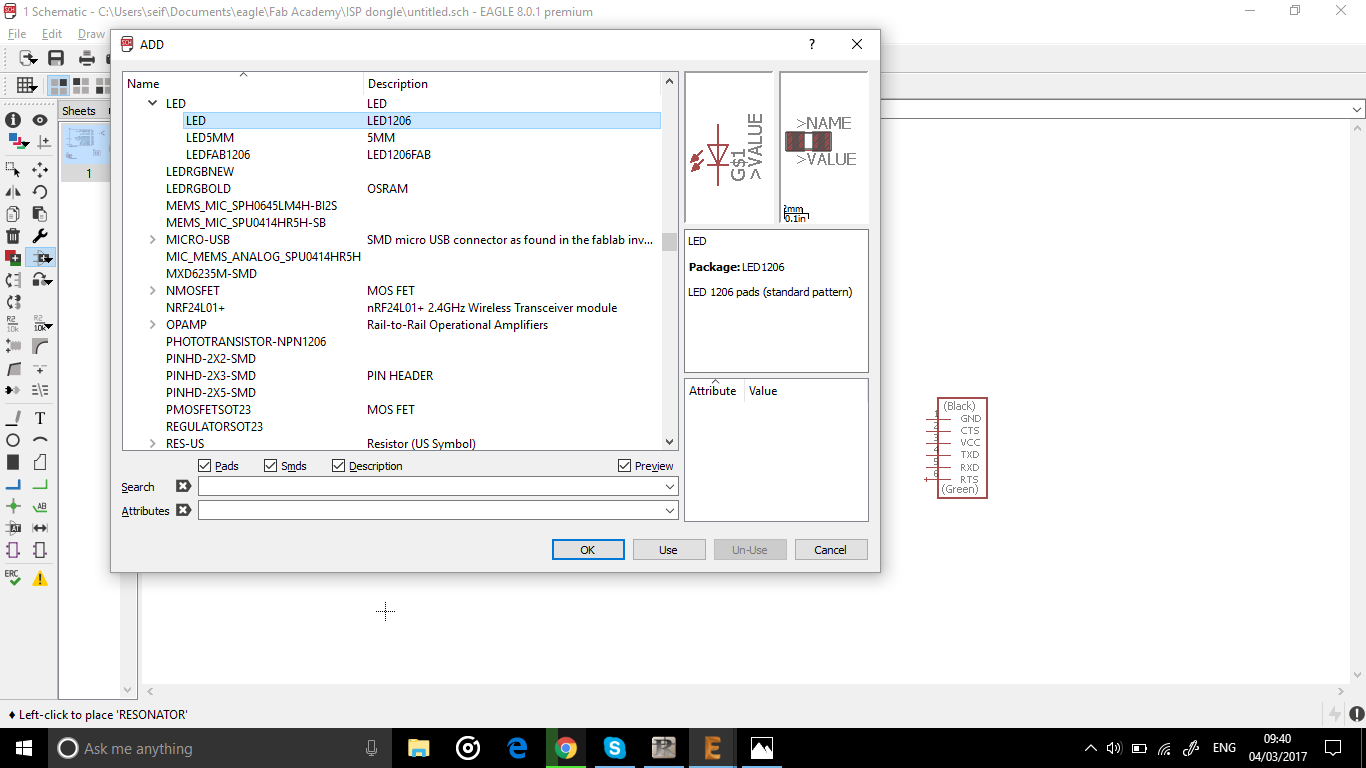Select the Rotate tool
Image resolution: width=1366 pixels, height=768 pixels.
click(x=40, y=191)
